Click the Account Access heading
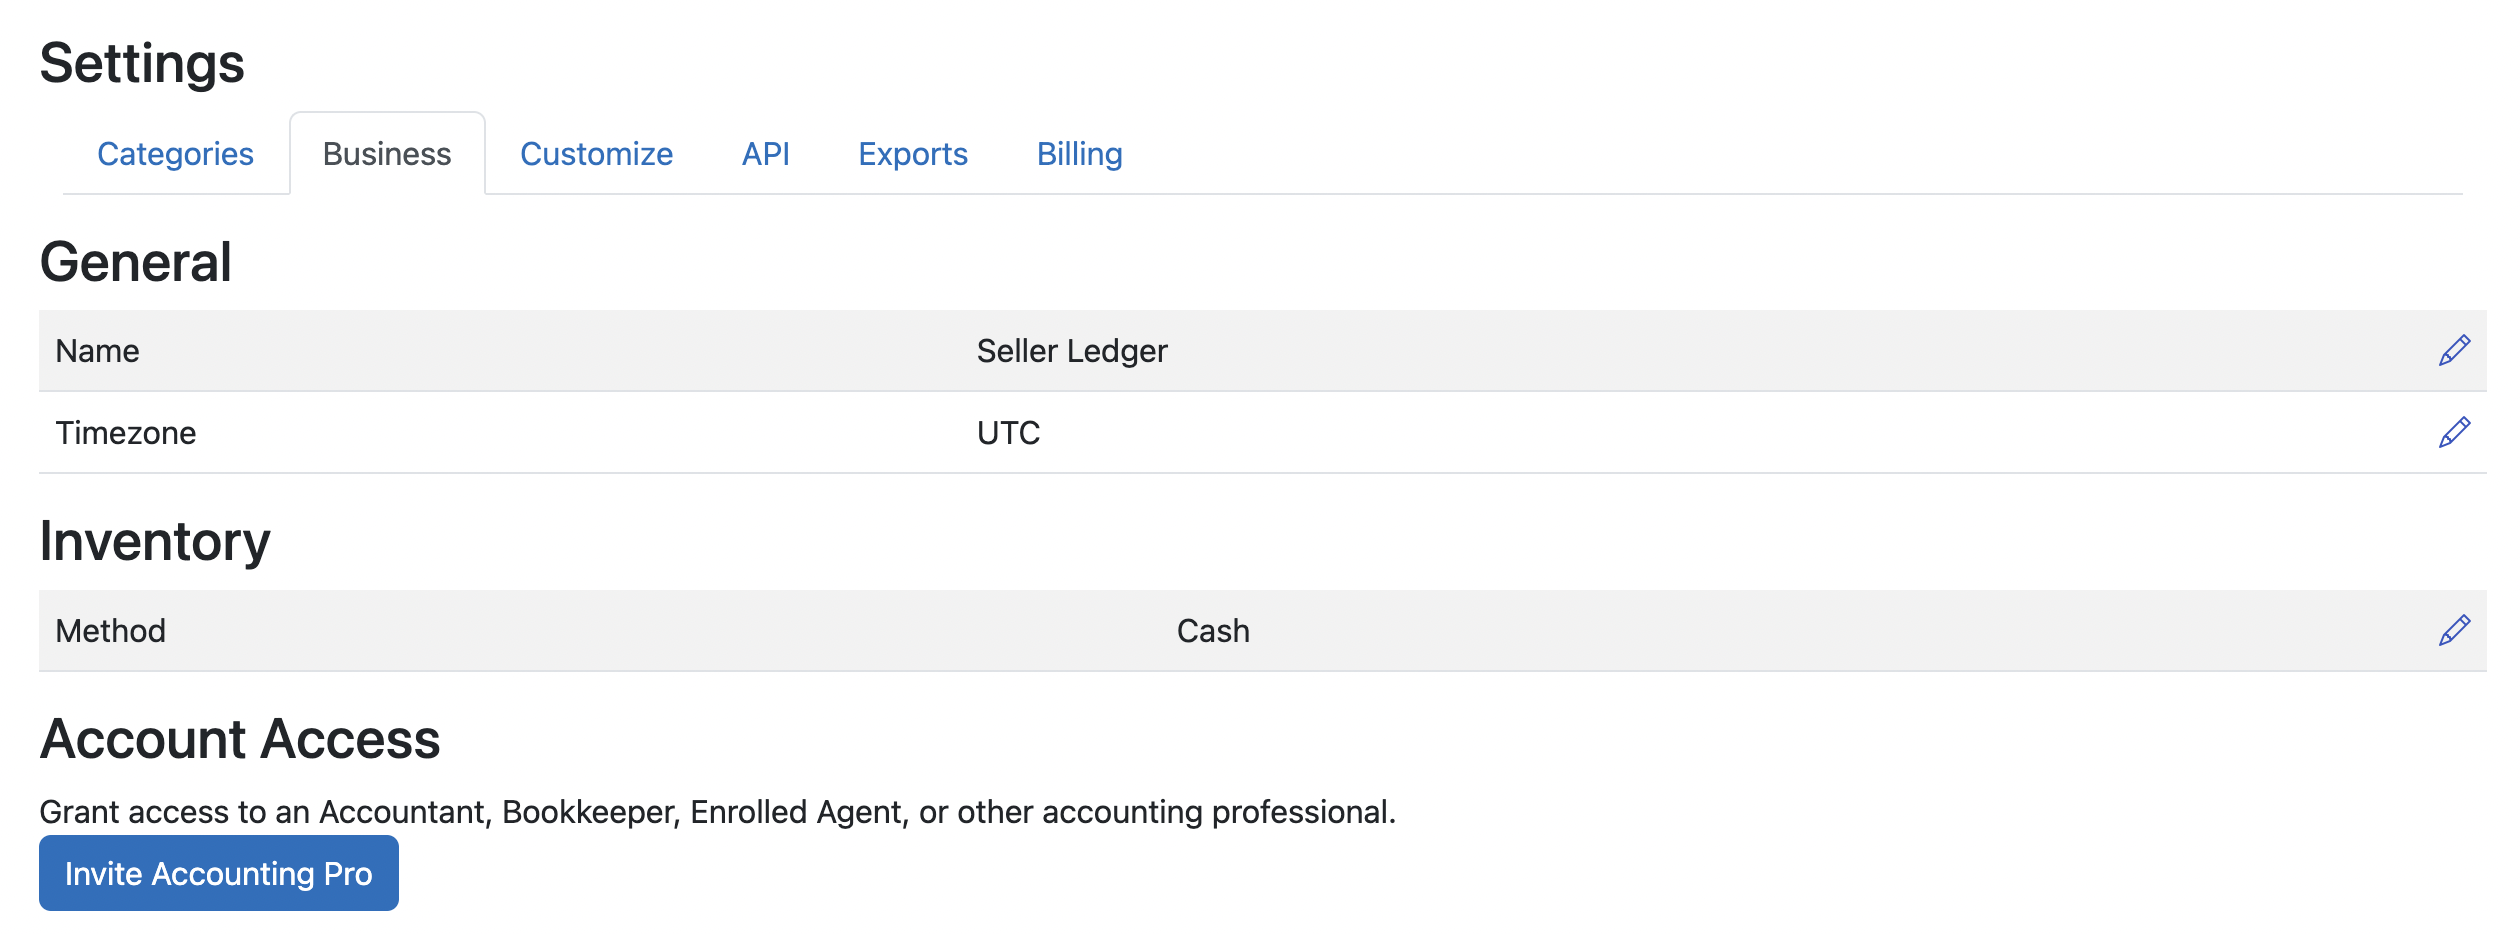Screen dimensions: 2520x934 click(240, 738)
